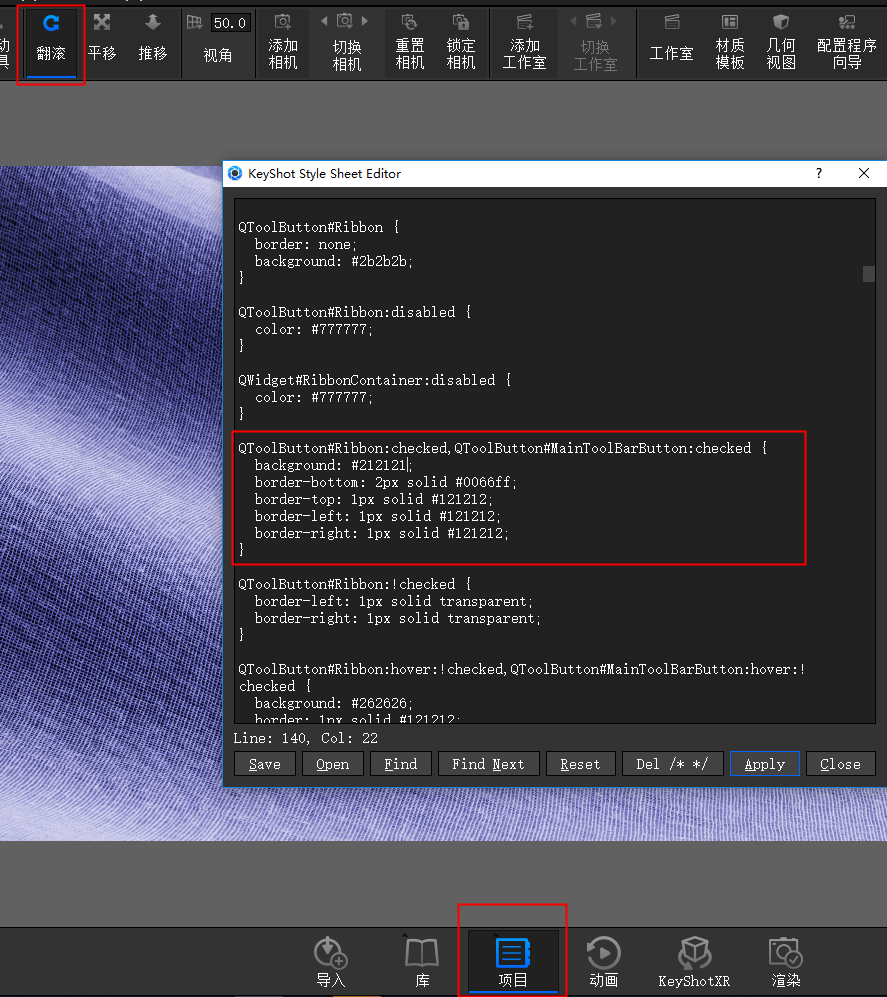This screenshot has width=887, height=997.
Task: Open the 动画 animation panel
Action: [x=603, y=962]
